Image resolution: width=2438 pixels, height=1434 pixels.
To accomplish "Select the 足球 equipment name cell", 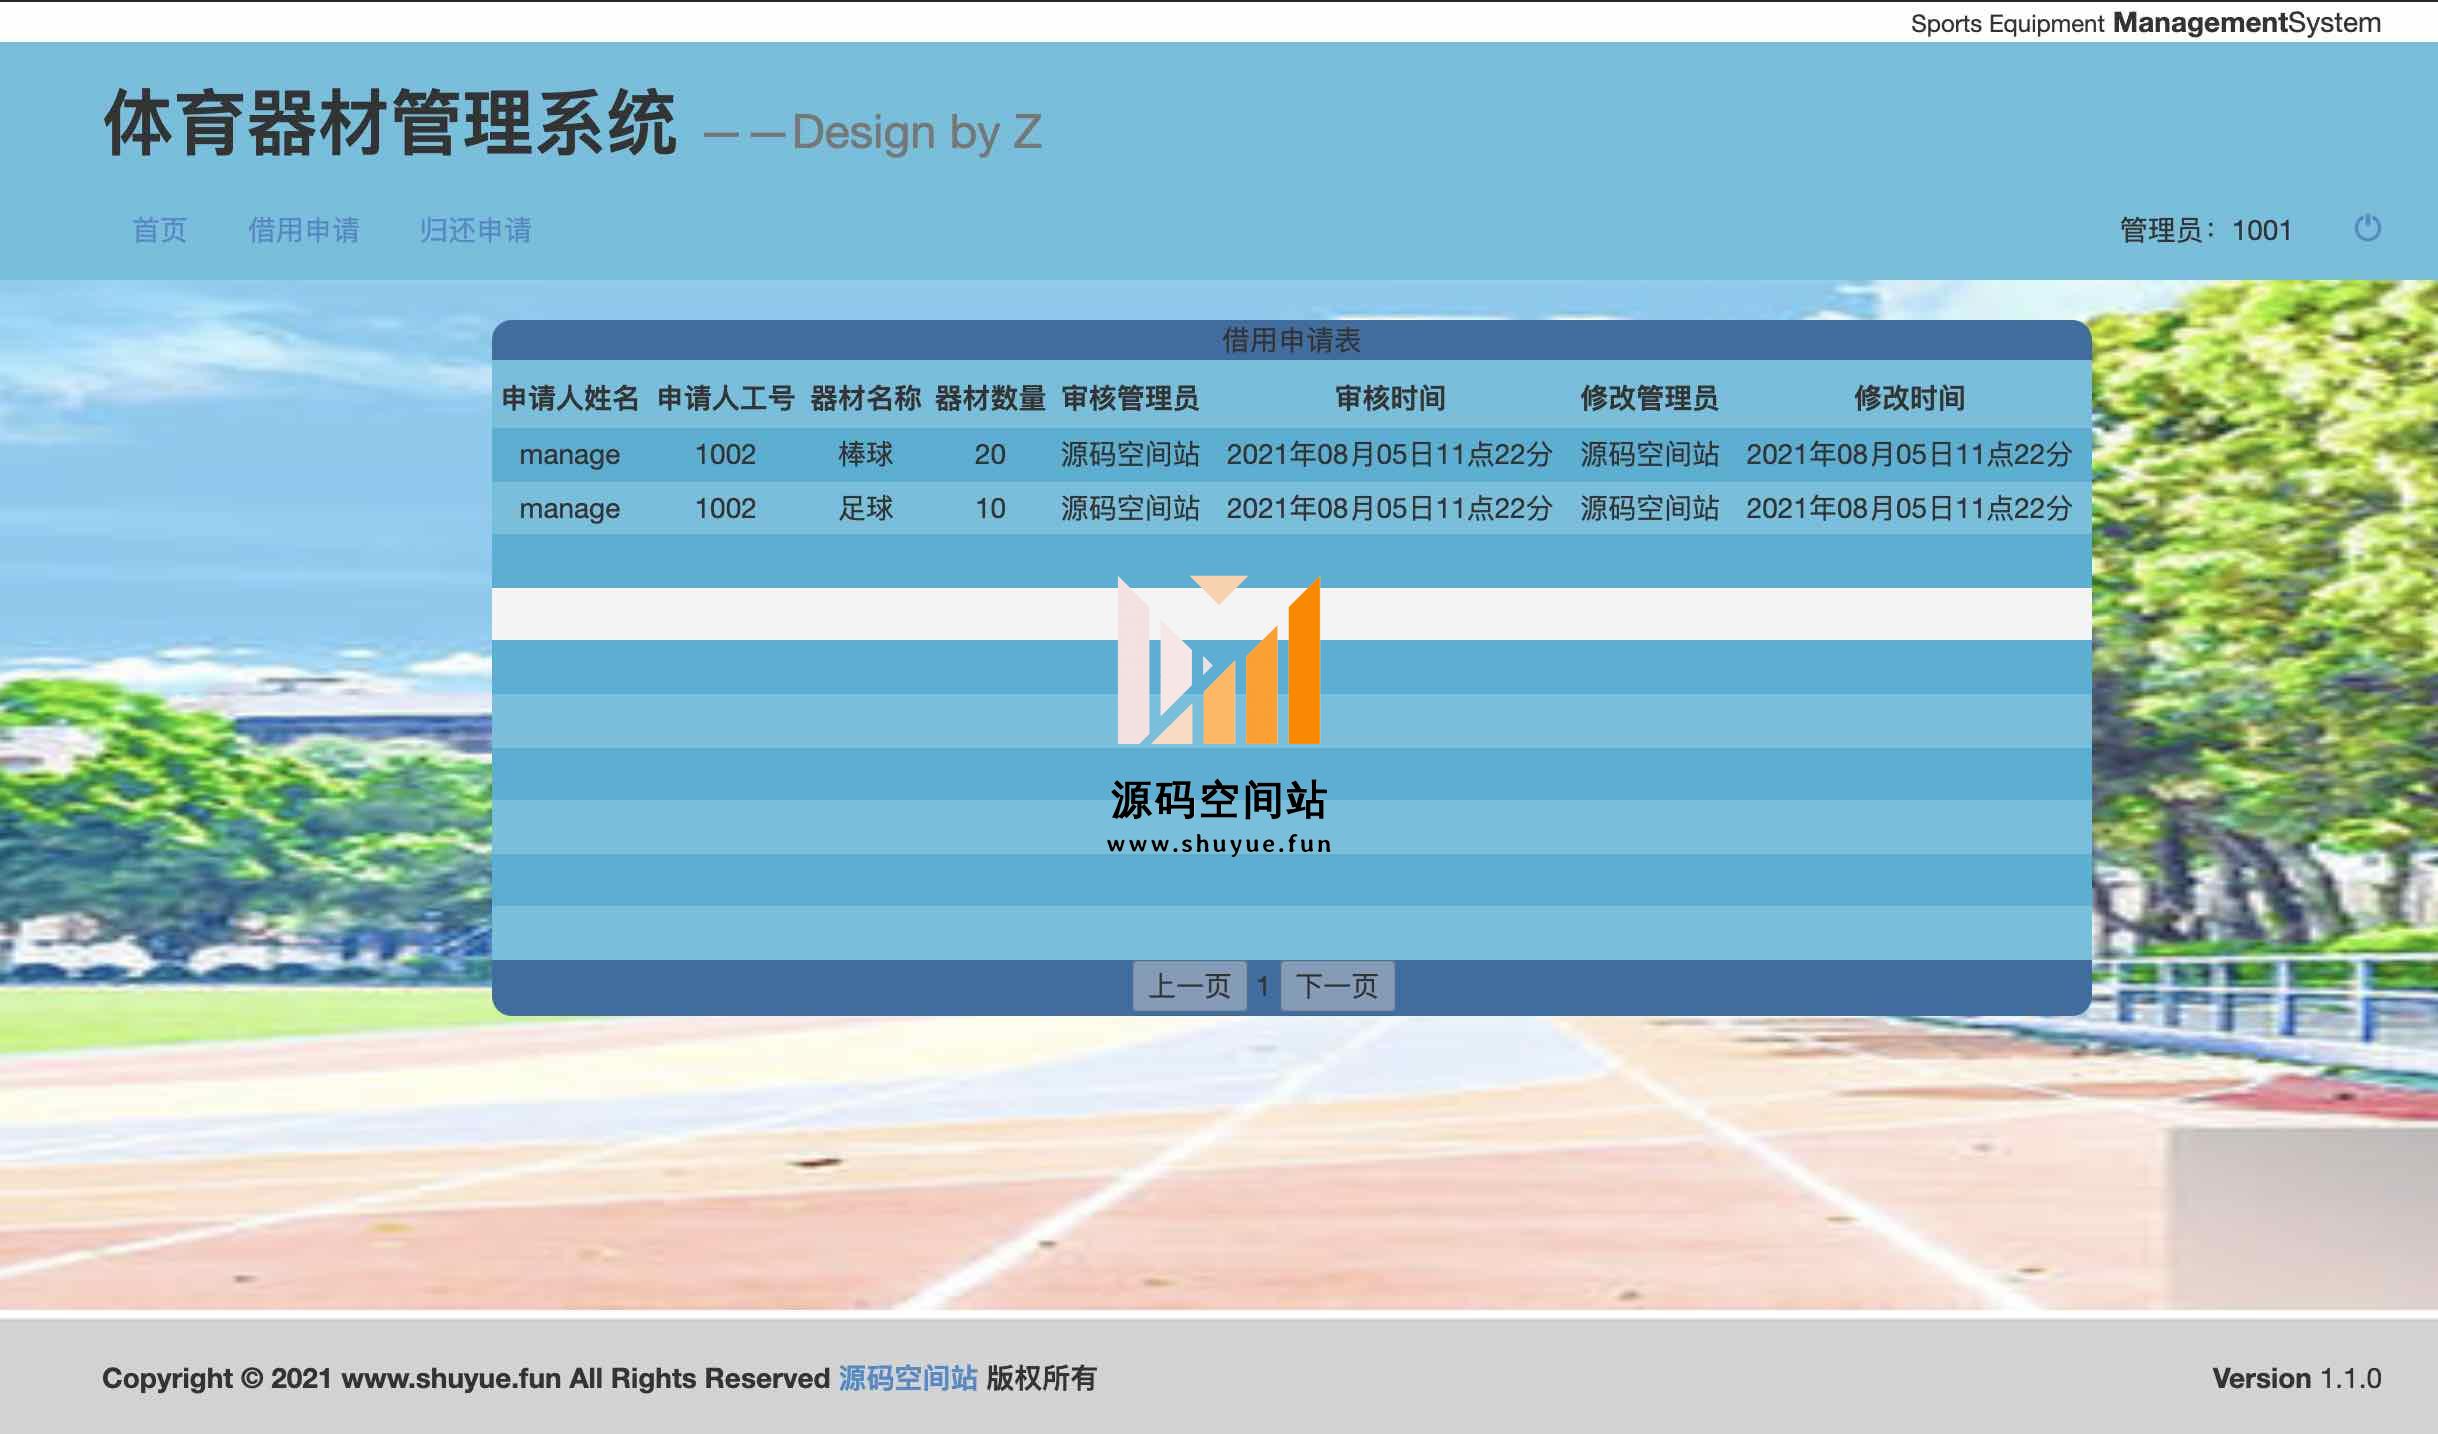I will pyautogui.click(x=866, y=508).
